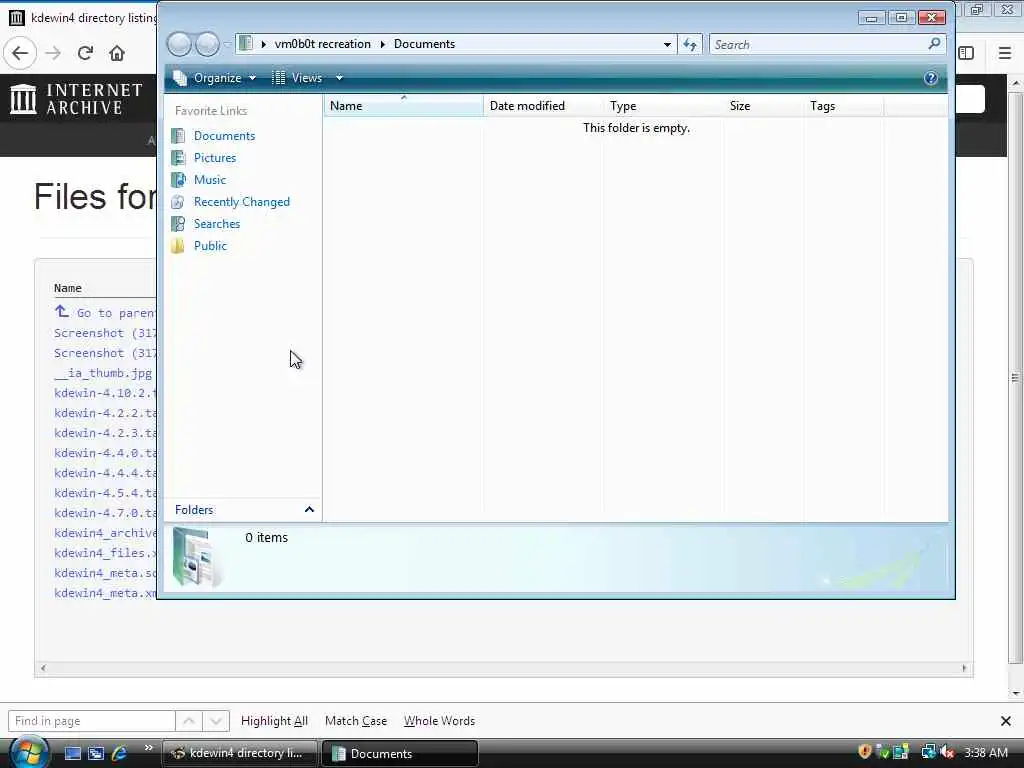This screenshot has width=1024, height=768.
Task: Sort by Date modified column
Action: click(x=543, y=106)
